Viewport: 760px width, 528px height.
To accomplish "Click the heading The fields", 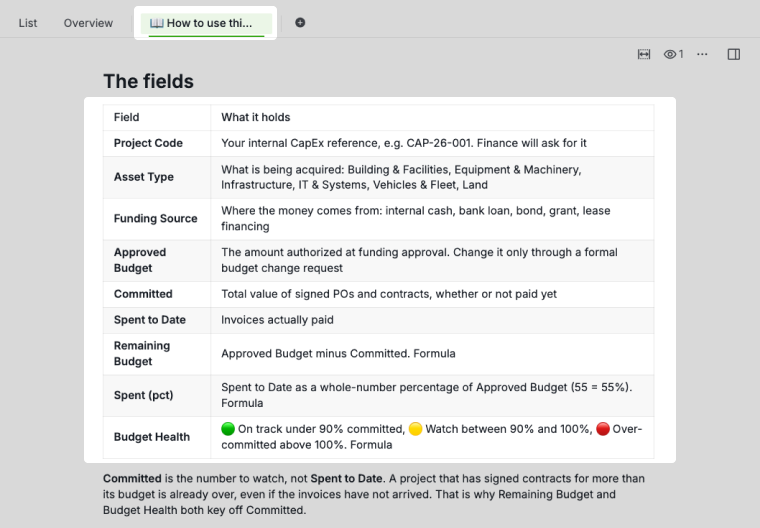I will 148,81.
